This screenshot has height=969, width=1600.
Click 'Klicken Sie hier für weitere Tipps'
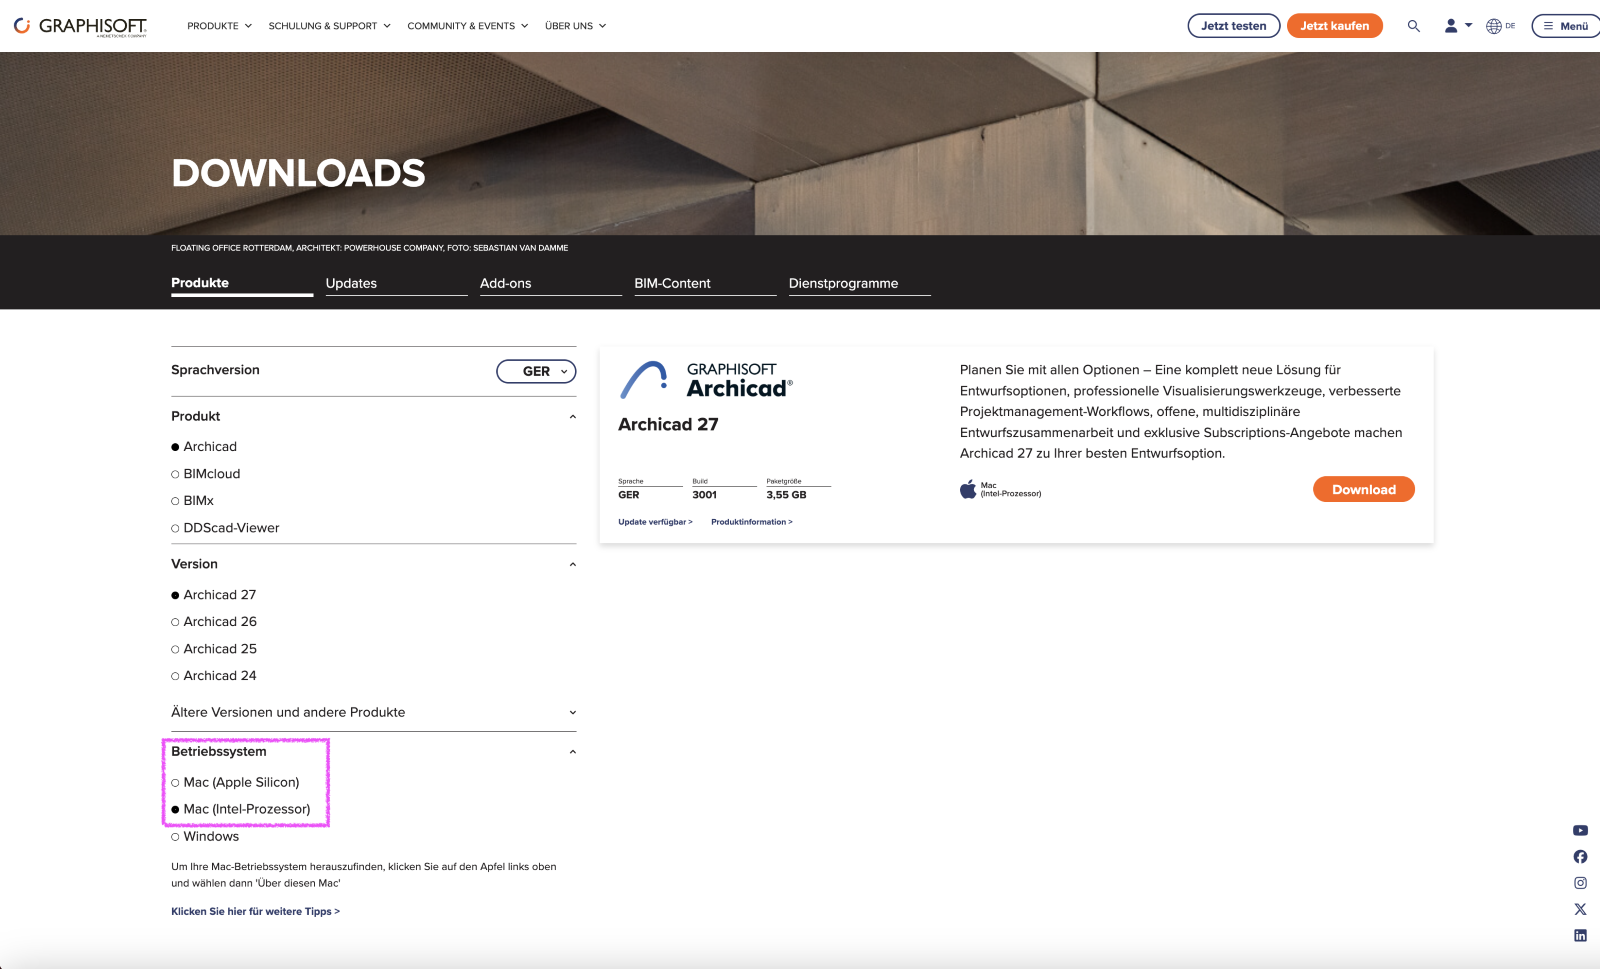[255, 912]
